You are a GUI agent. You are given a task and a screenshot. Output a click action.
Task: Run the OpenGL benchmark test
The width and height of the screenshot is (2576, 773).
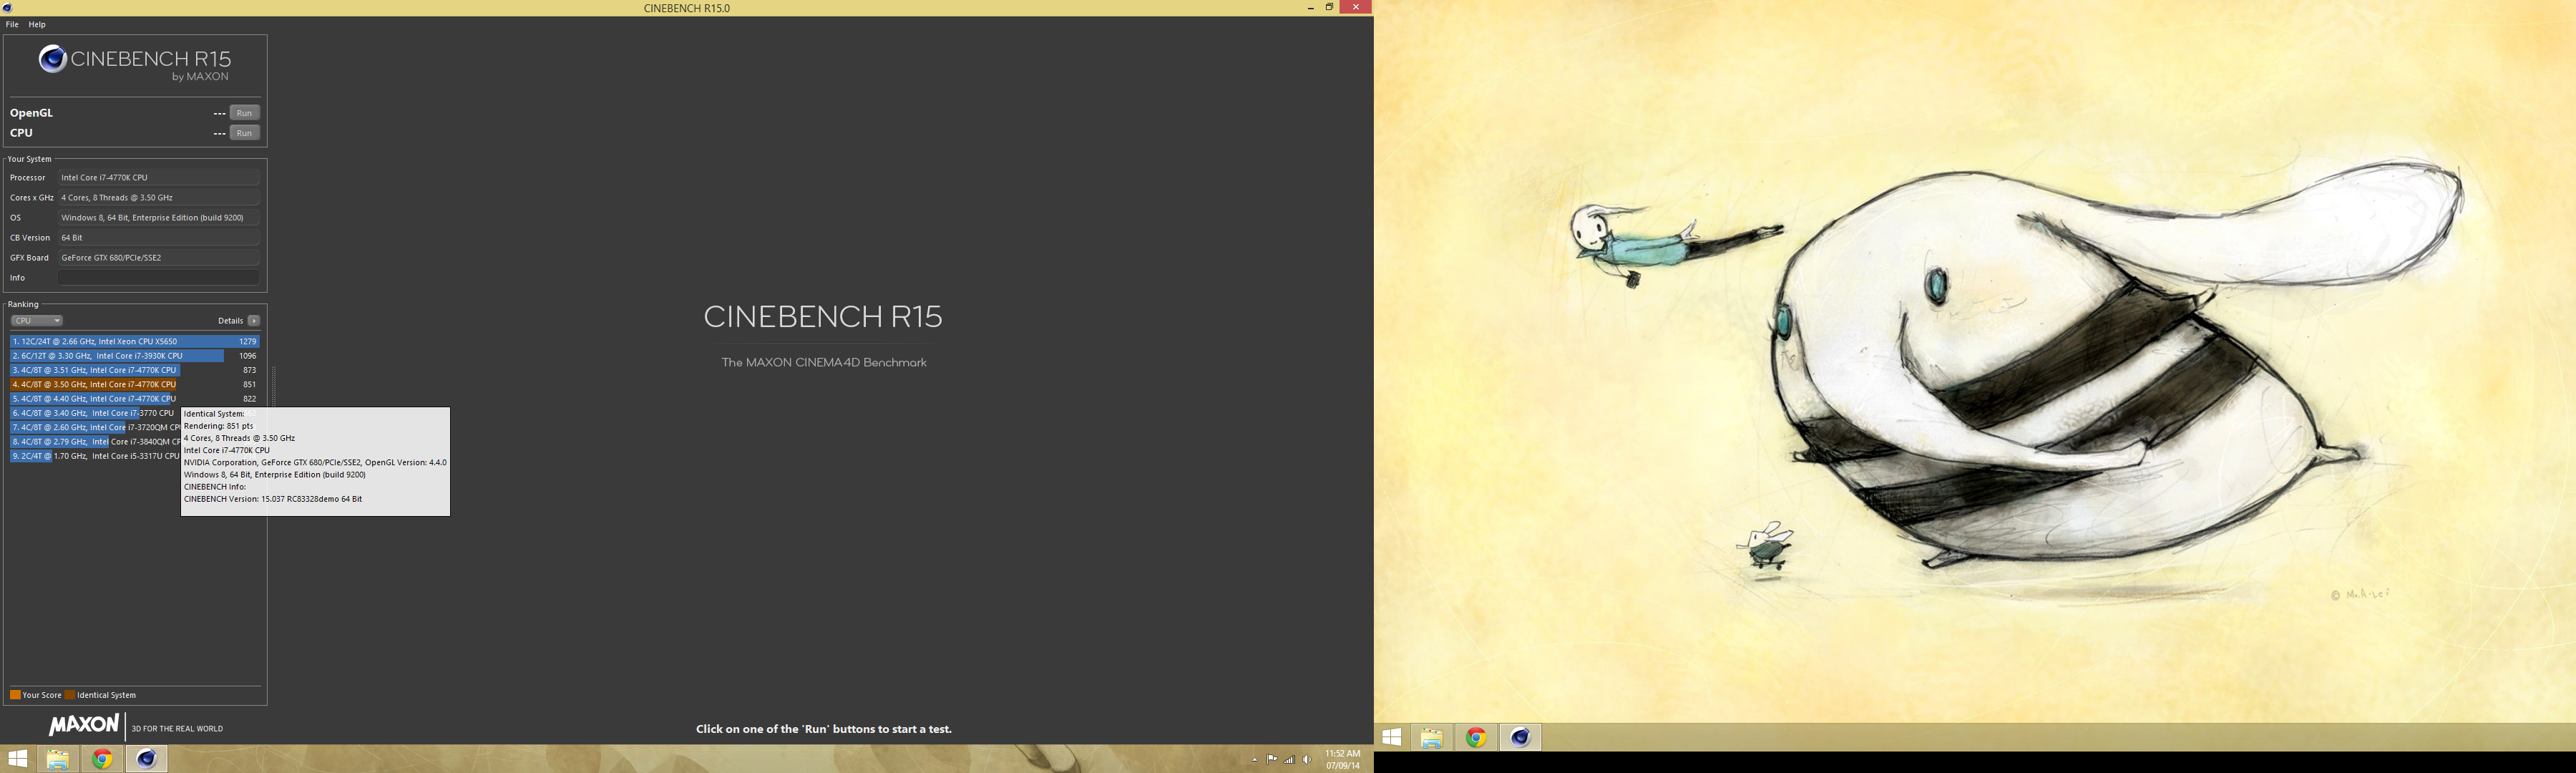244,113
